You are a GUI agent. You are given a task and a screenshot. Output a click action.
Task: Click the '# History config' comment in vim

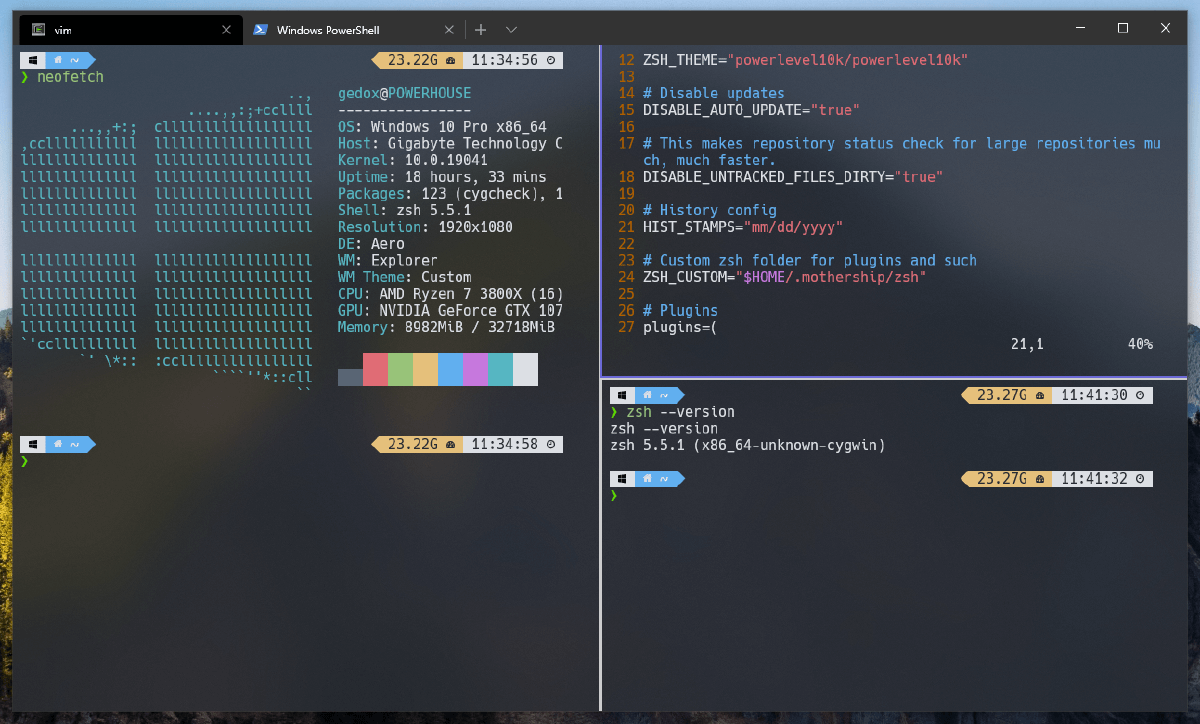[x=709, y=210]
